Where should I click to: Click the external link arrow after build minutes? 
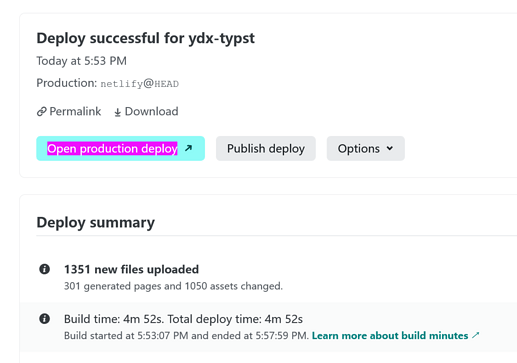476,335
